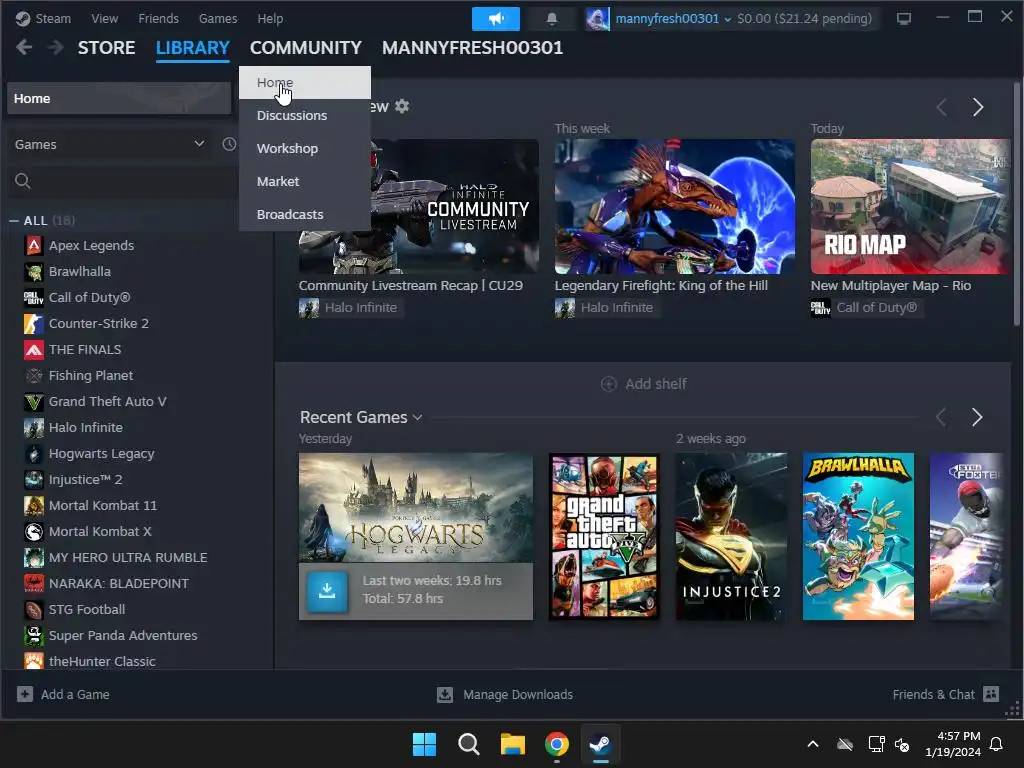The width and height of the screenshot is (1024, 768).
Task: Open the Legendary Firefight news thumbnail
Action: [x=675, y=206]
